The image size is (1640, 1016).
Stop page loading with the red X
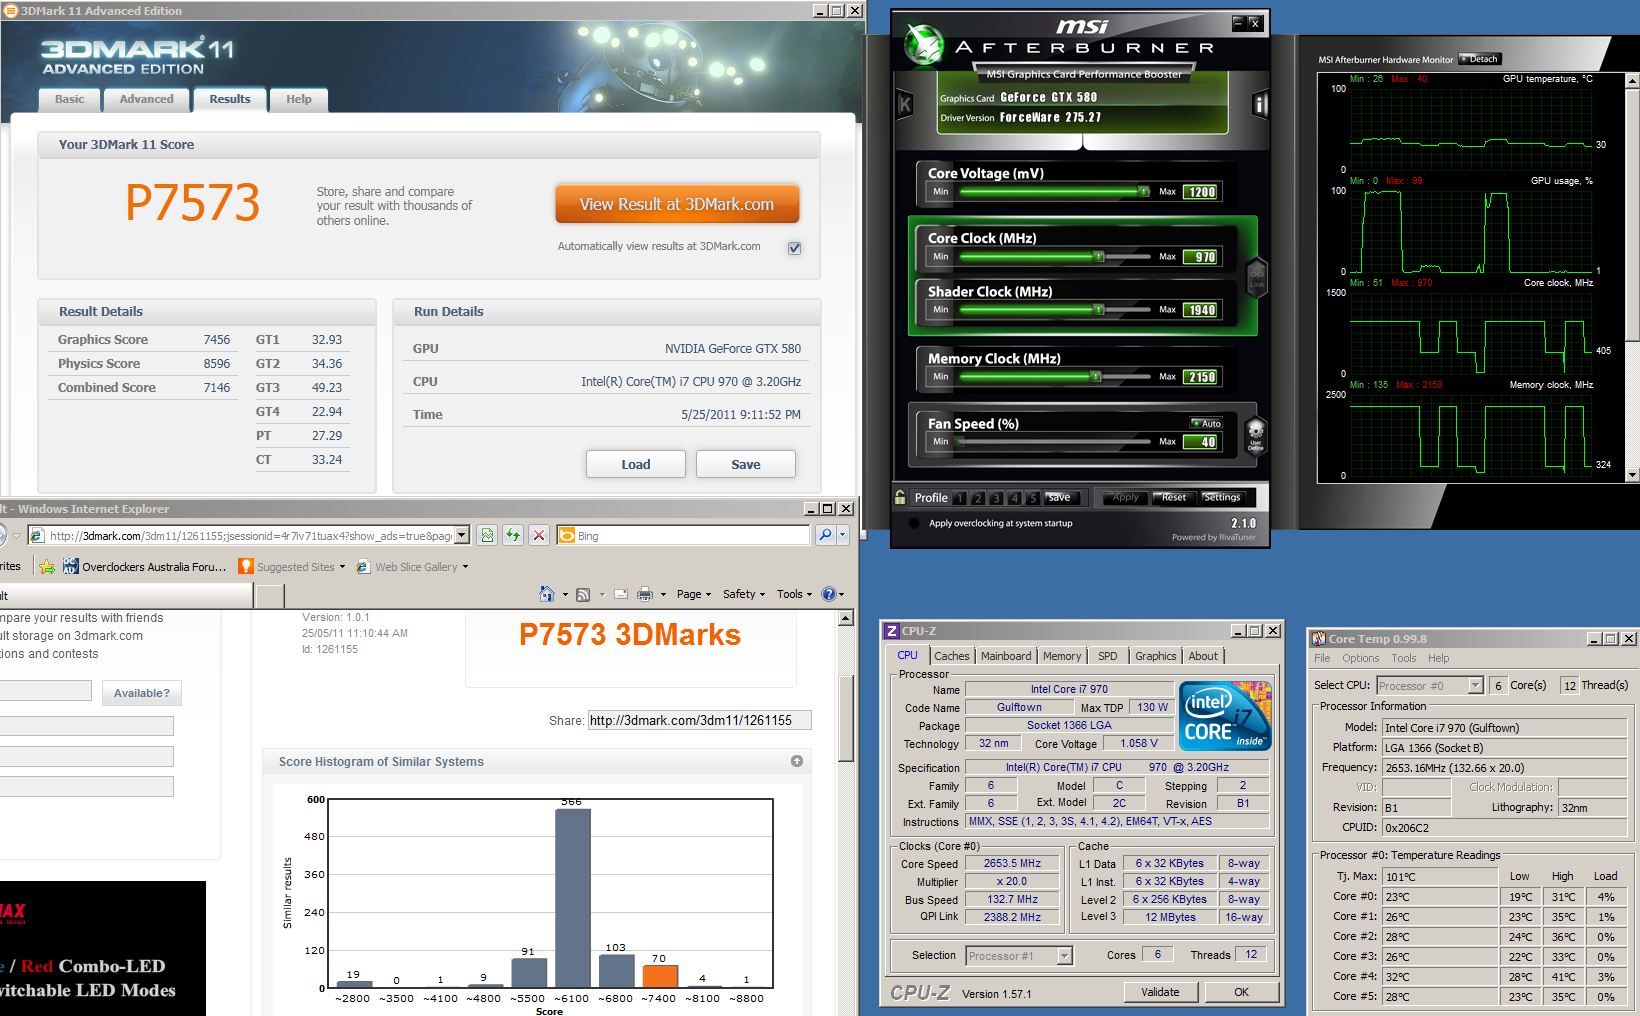(539, 535)
